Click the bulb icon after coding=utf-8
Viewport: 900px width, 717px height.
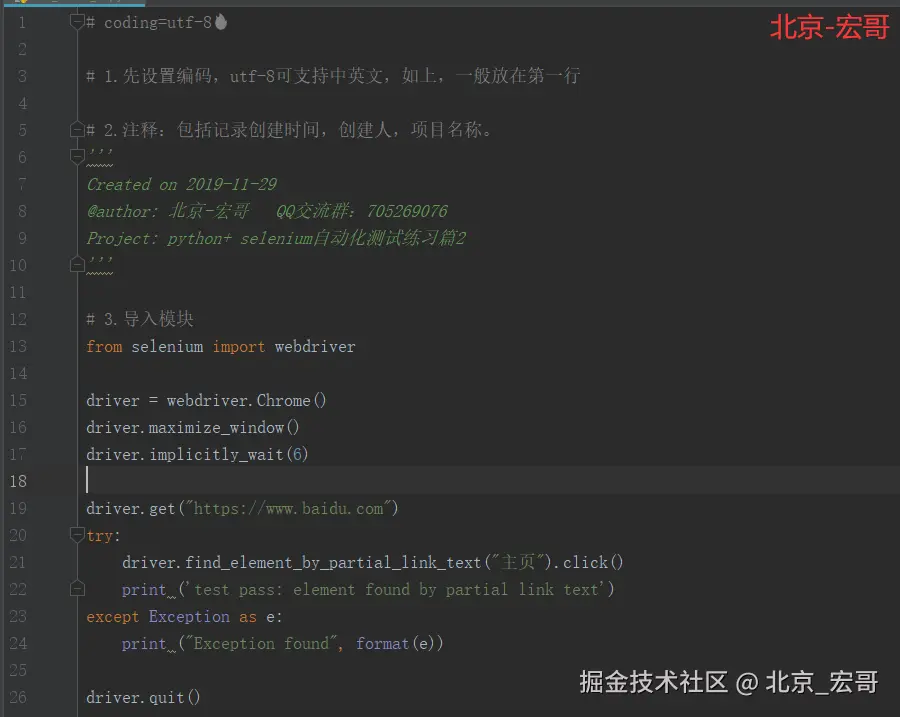click(221, 22)
